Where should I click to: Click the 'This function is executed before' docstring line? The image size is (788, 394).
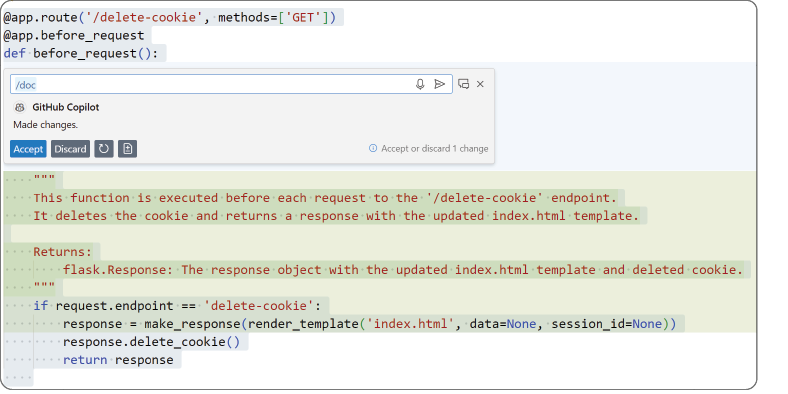pyautogui.click(x=325, y=198)
